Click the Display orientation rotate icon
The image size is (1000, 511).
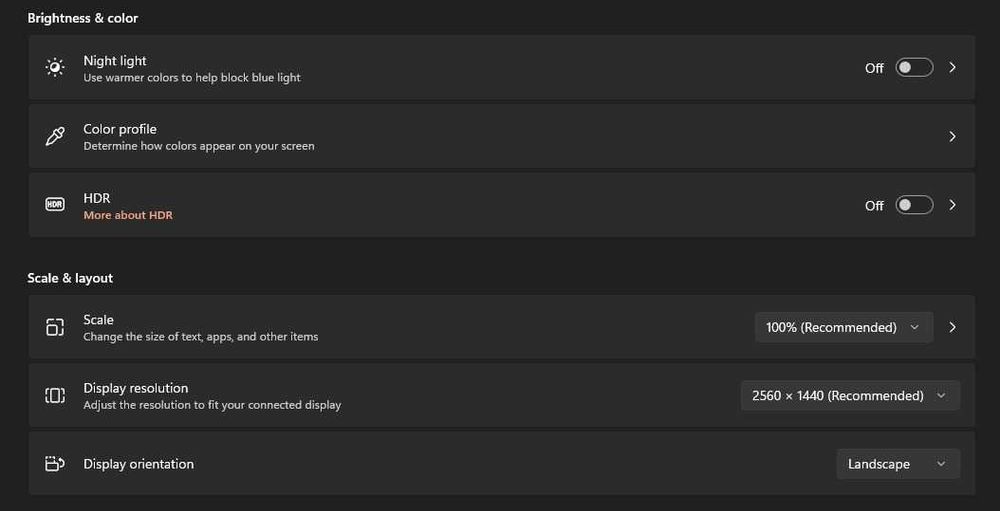point(55,464)
